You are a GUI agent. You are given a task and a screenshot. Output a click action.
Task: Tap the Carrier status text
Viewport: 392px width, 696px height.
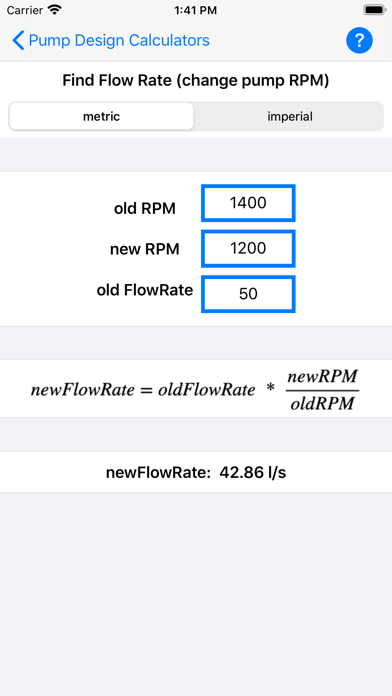point(25,10)
